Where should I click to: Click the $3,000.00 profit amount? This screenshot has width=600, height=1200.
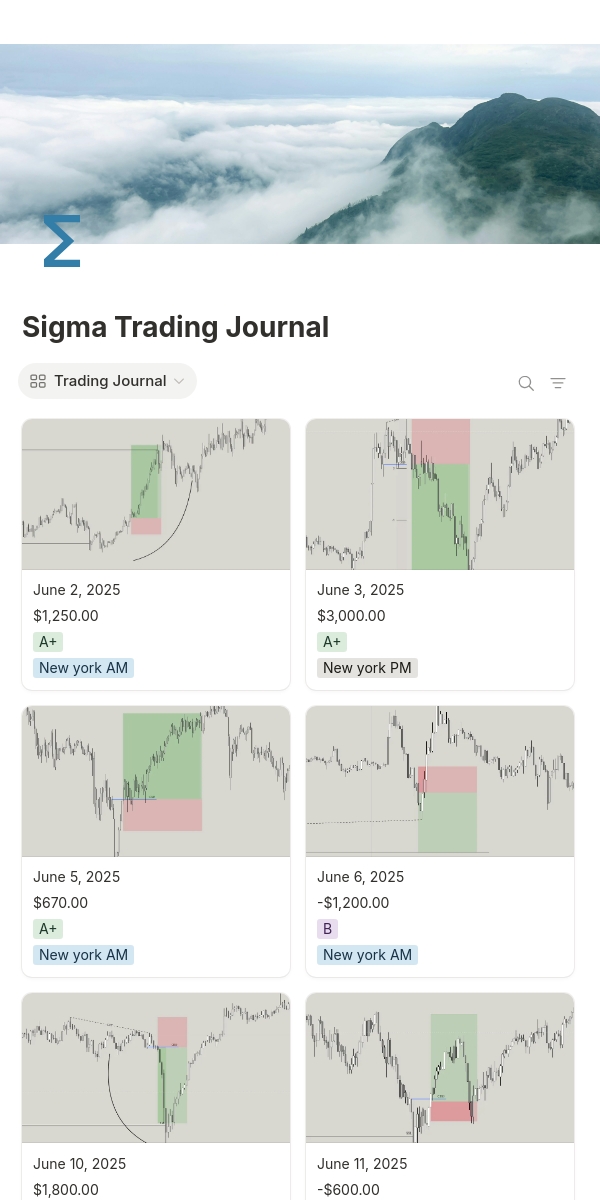pyautogui.click(x=351, y=616)
